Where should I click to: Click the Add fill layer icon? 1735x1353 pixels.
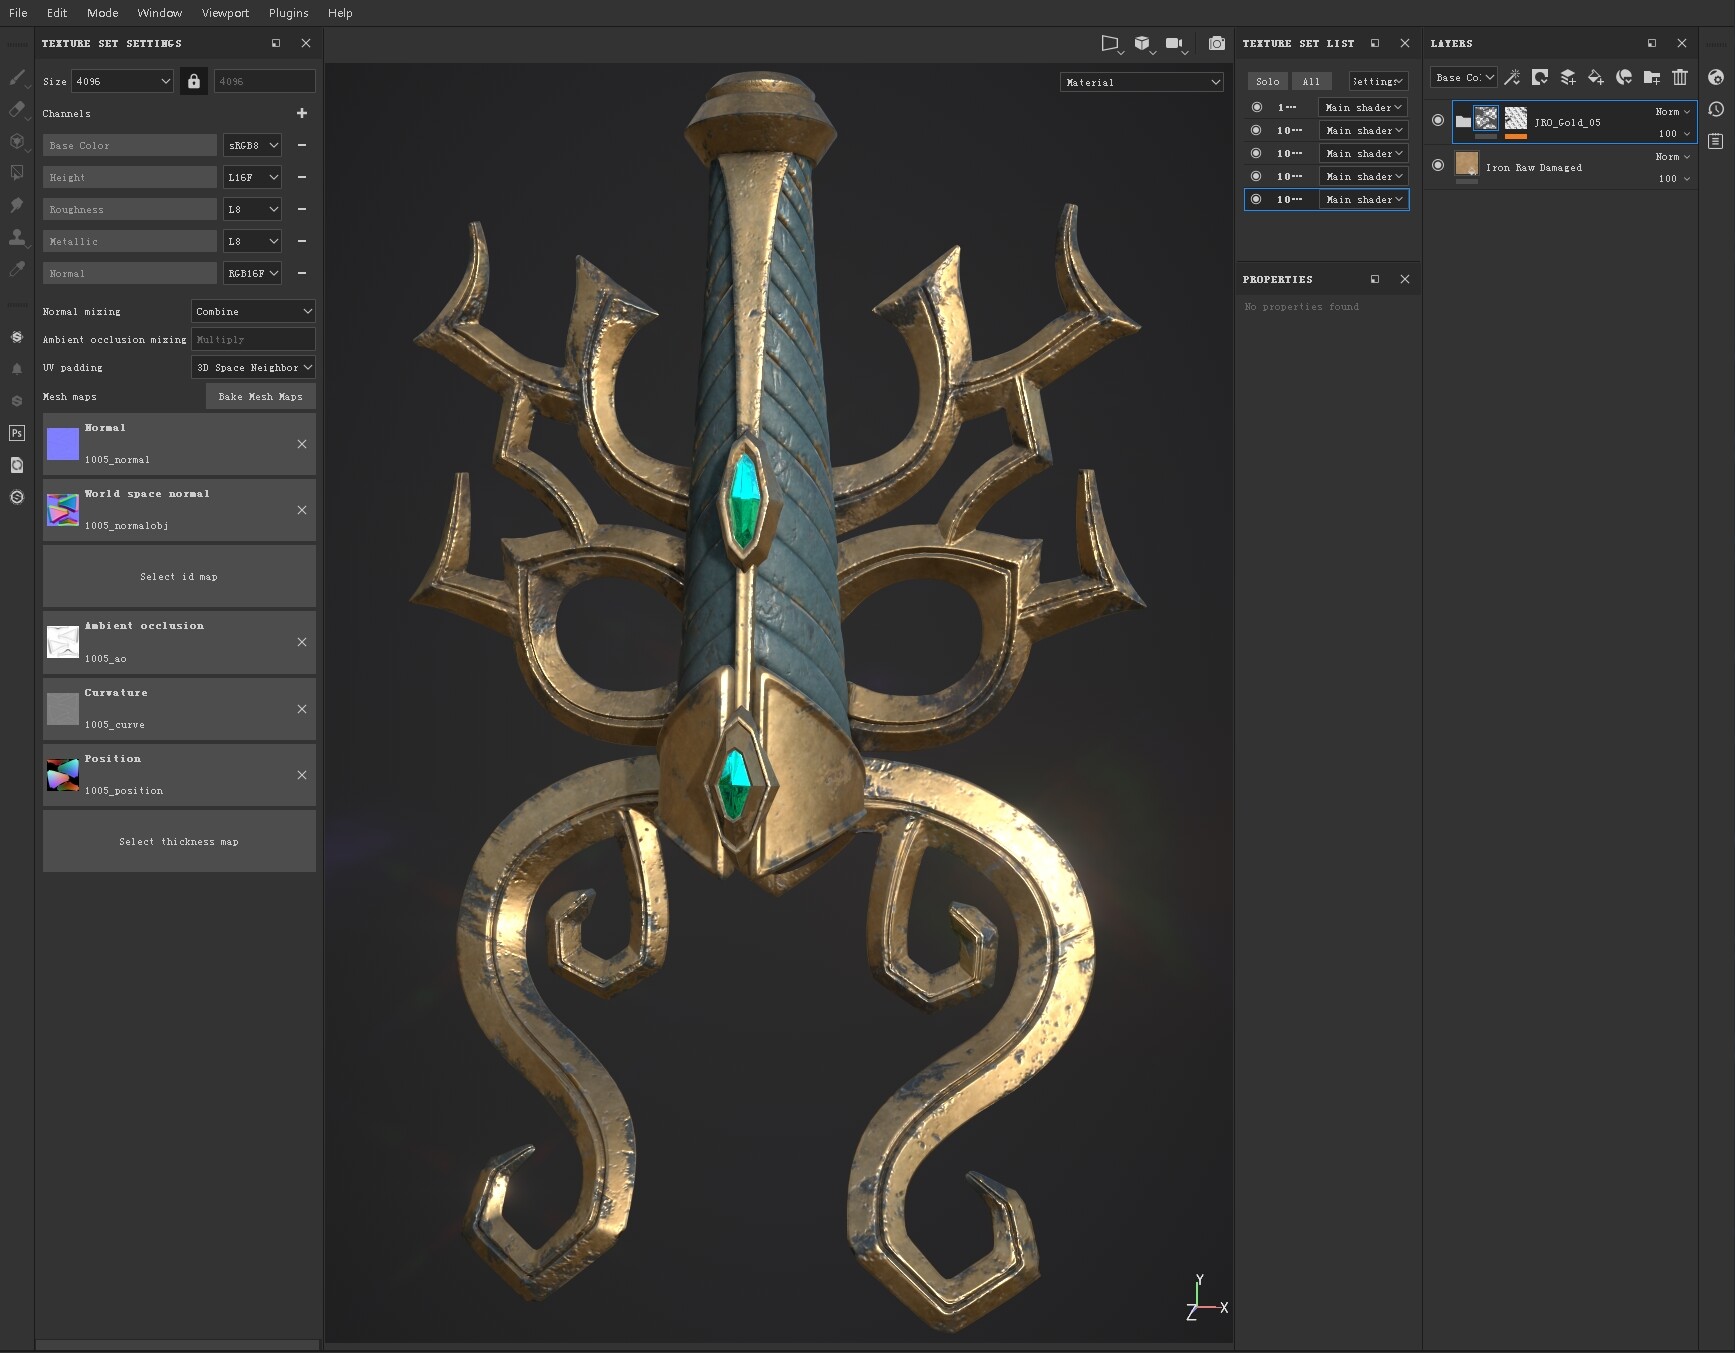click(x=1596, y=77)
